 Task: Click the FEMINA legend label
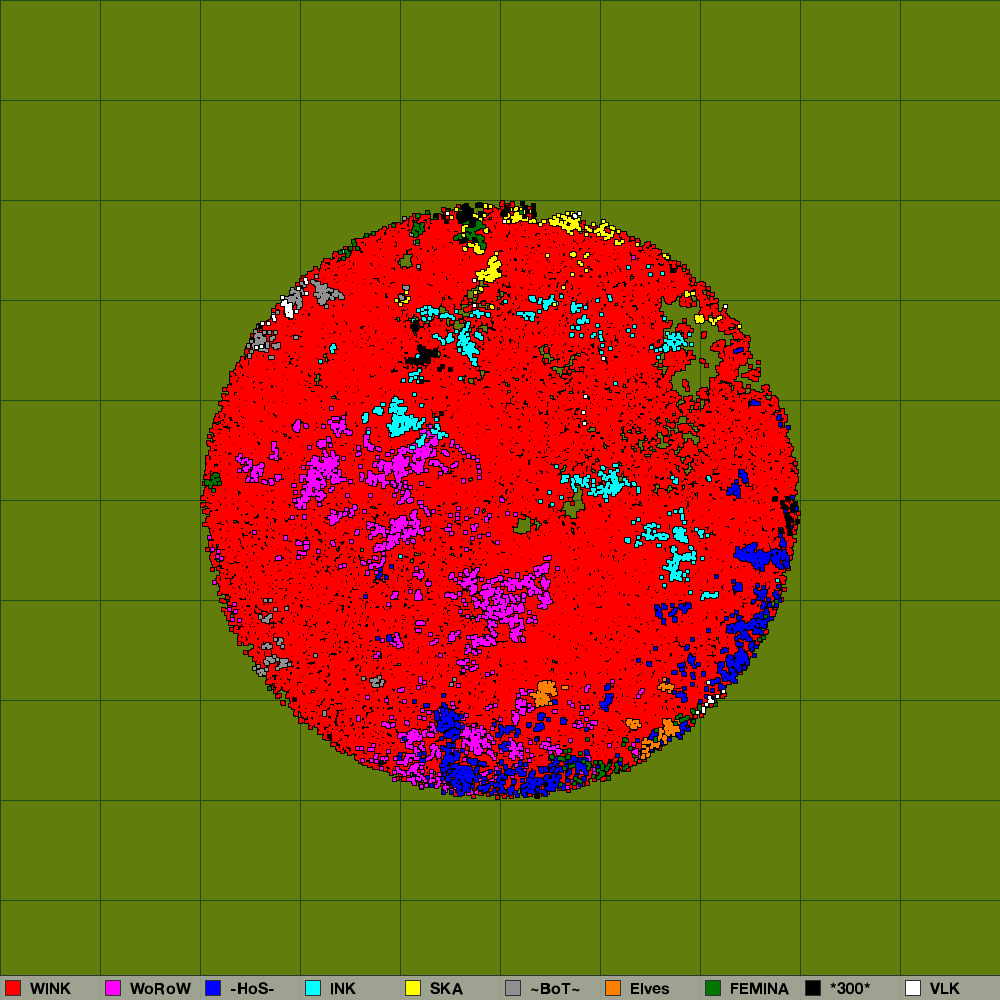coord(759,988)
